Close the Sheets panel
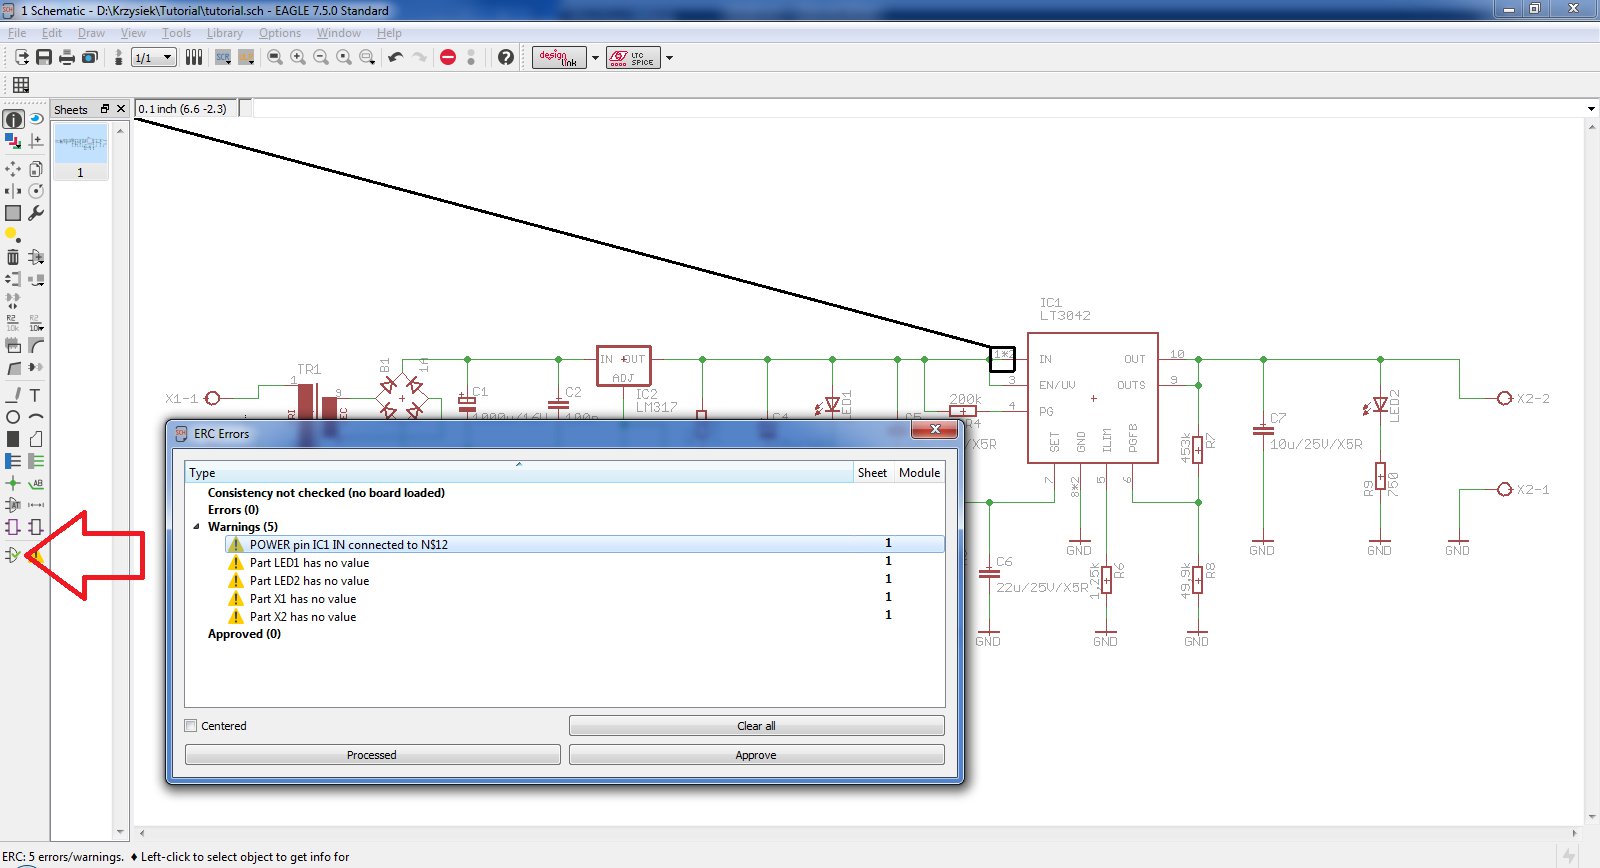This screenshot has width=1600, height=868. [x=121, y=109]
